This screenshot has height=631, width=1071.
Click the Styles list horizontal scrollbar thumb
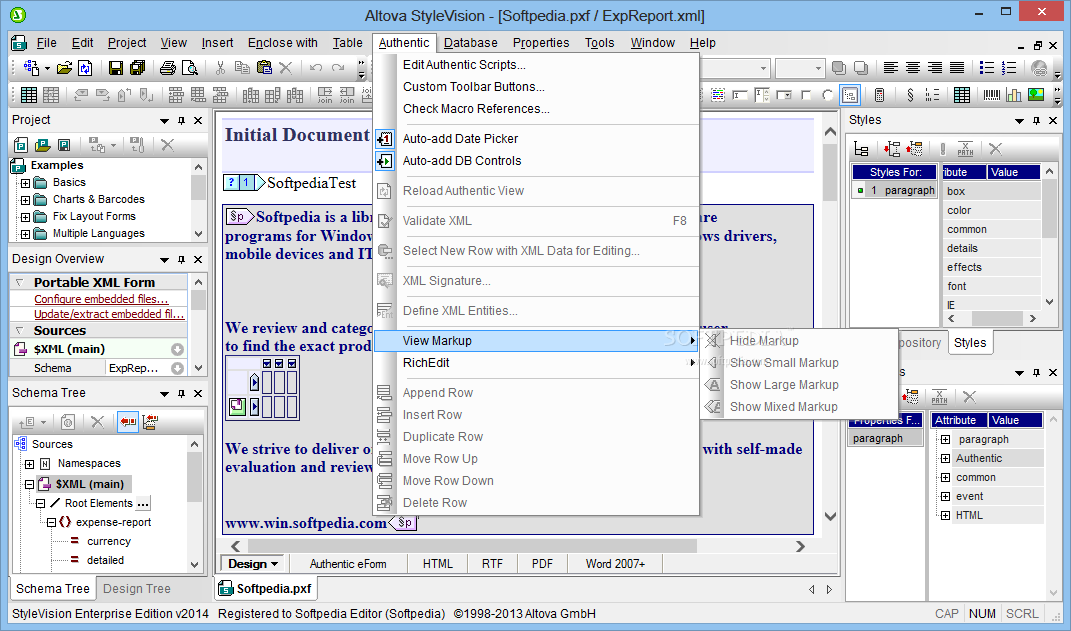coord(997,319)
